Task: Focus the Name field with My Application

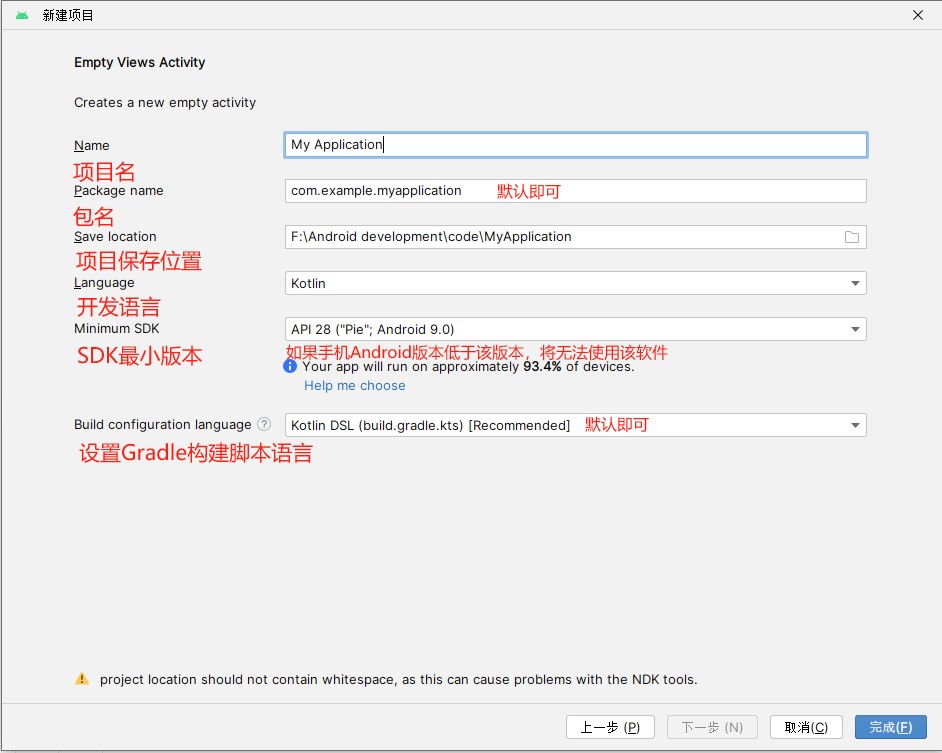Action: [575, 145]
